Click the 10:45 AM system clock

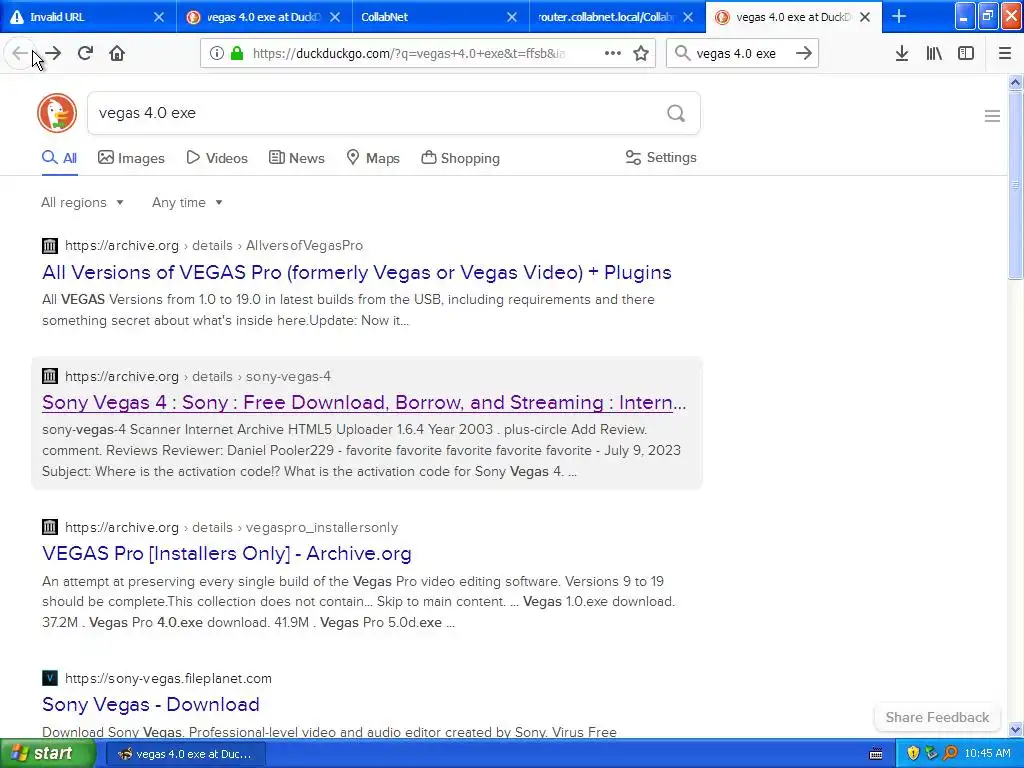[987, 754]
